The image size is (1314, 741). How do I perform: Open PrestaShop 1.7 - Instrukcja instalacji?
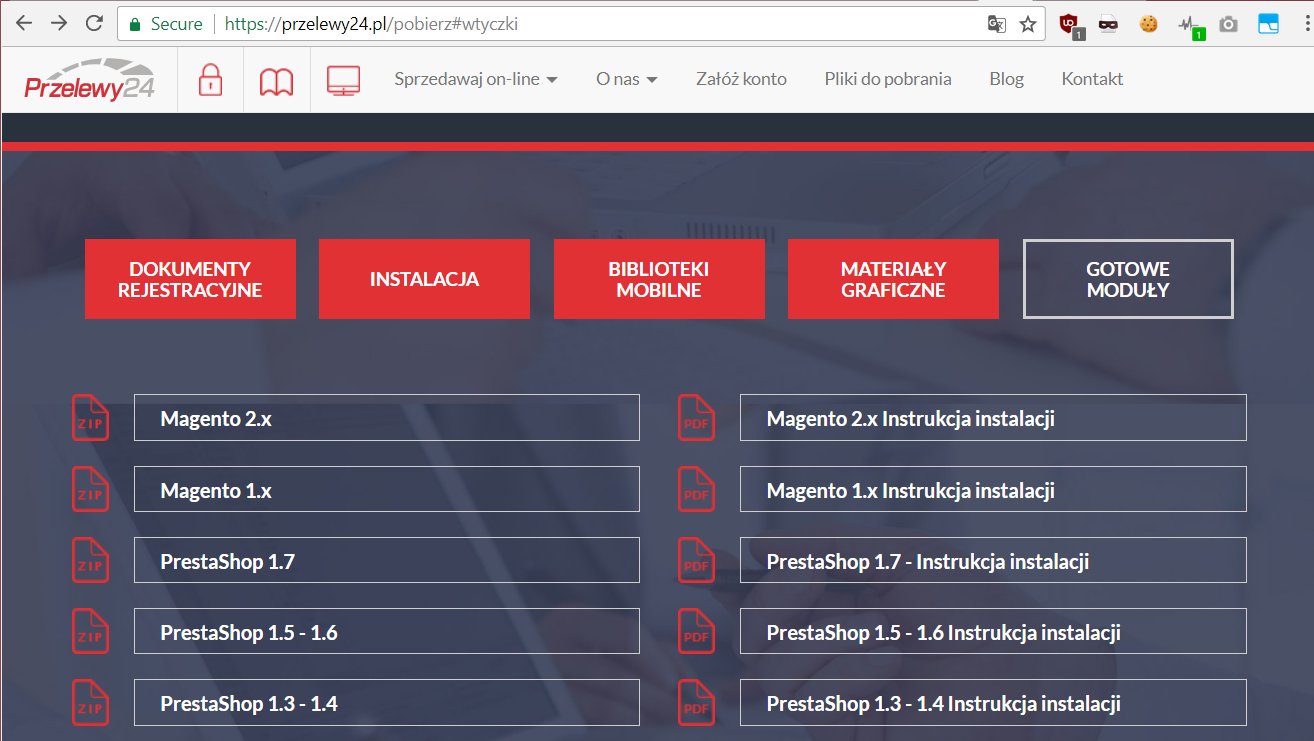click(993, 560)
